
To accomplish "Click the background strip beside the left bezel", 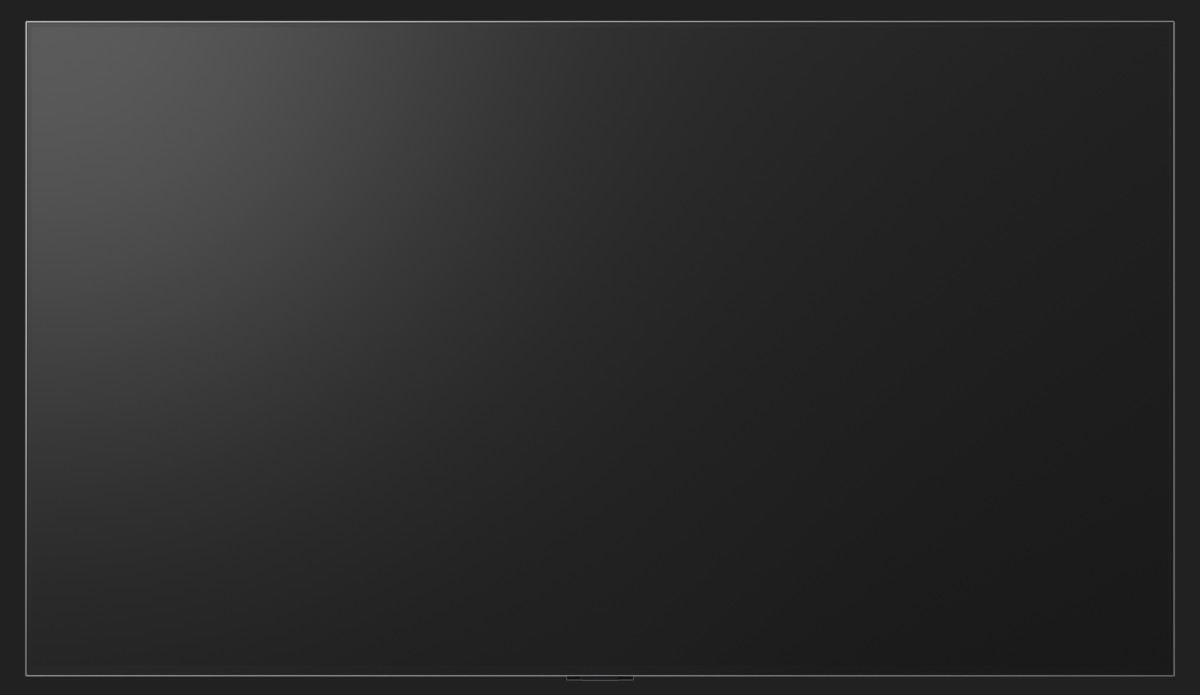I will tap(12, 348).
